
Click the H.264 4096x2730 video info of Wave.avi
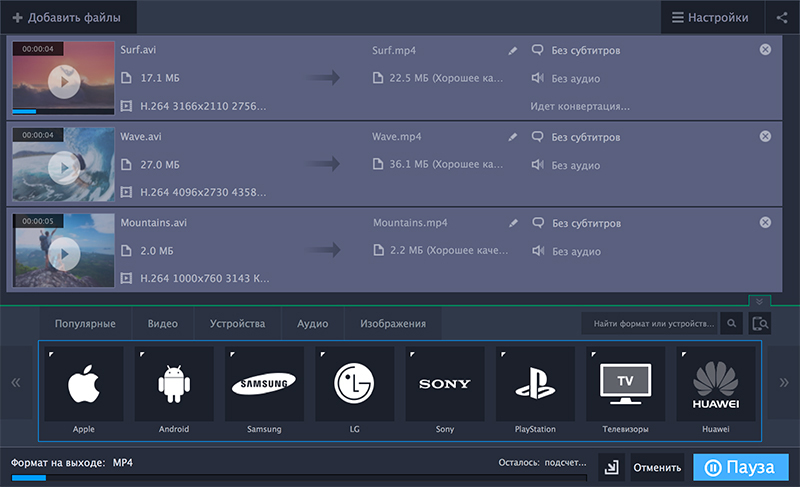[193, 192]
